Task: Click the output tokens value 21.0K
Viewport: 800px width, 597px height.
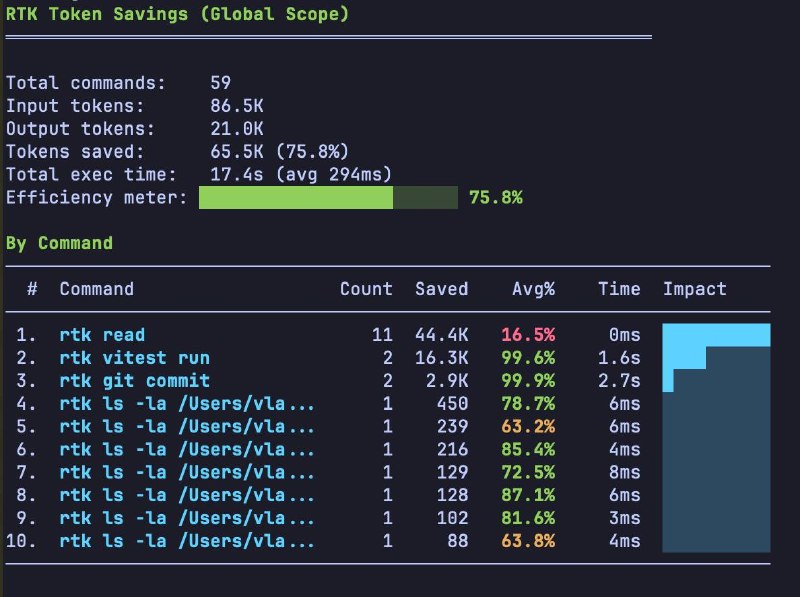Action: 237,129
